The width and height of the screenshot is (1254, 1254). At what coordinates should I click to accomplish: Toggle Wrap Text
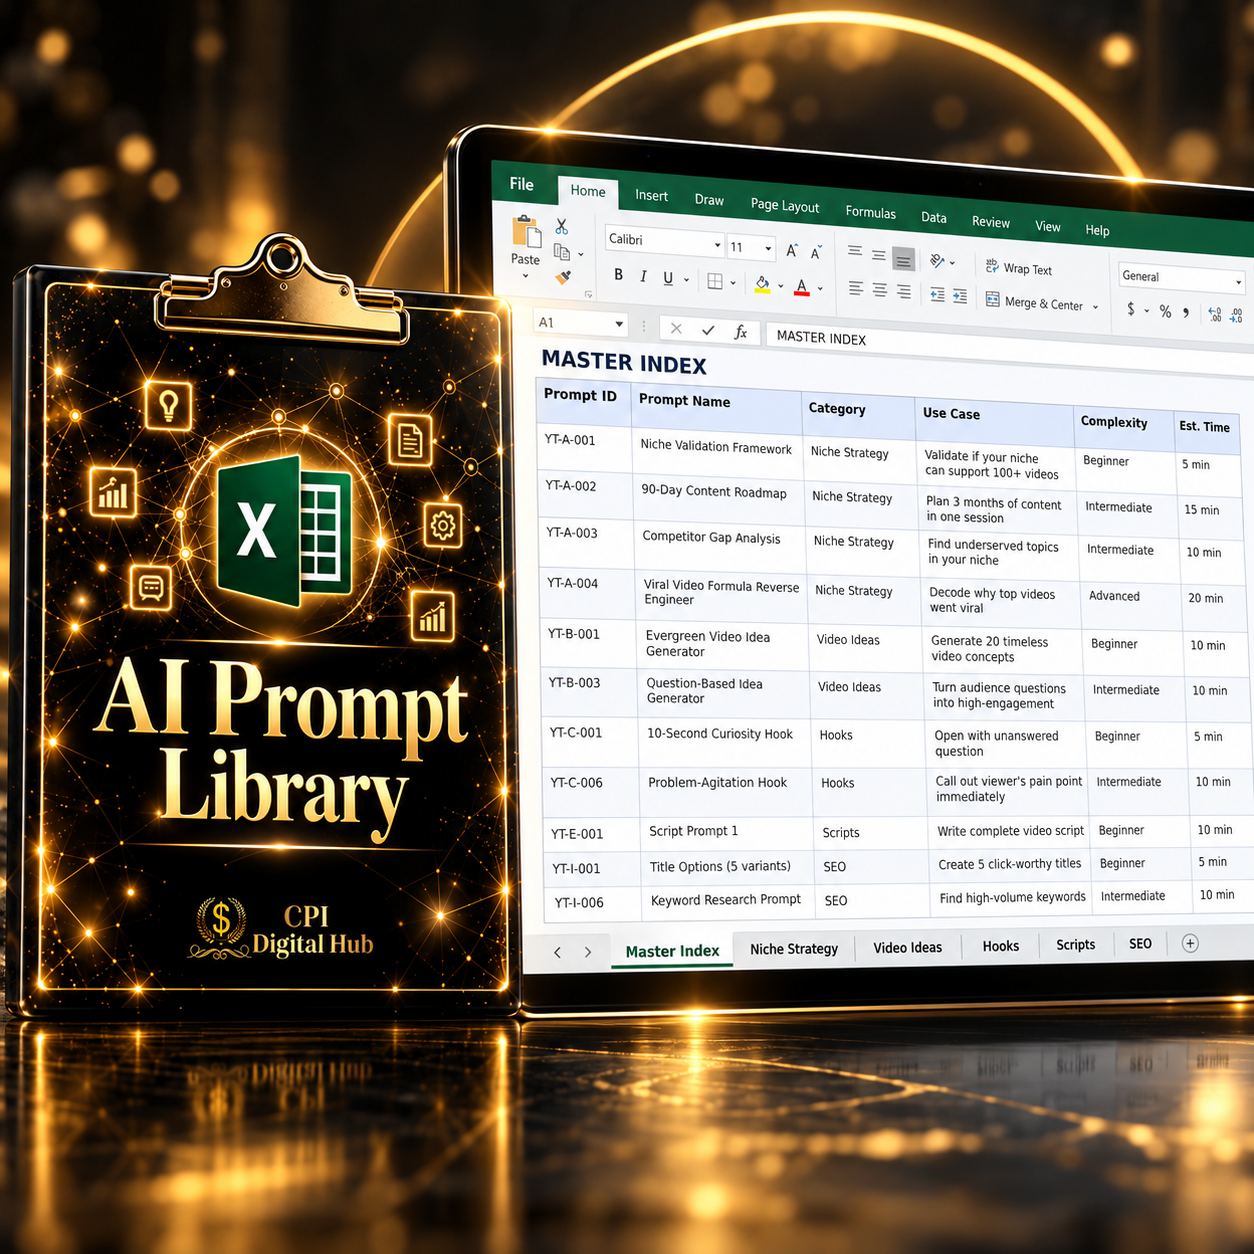coord(1019,268)
